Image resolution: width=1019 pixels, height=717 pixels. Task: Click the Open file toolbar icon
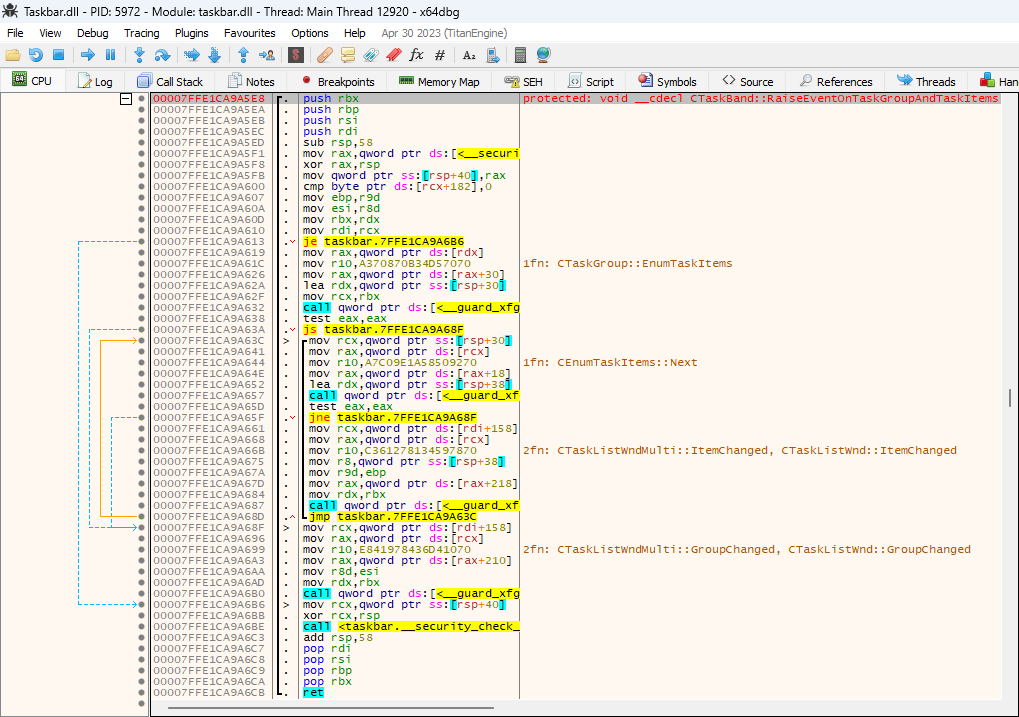click(x=13, y=55)
